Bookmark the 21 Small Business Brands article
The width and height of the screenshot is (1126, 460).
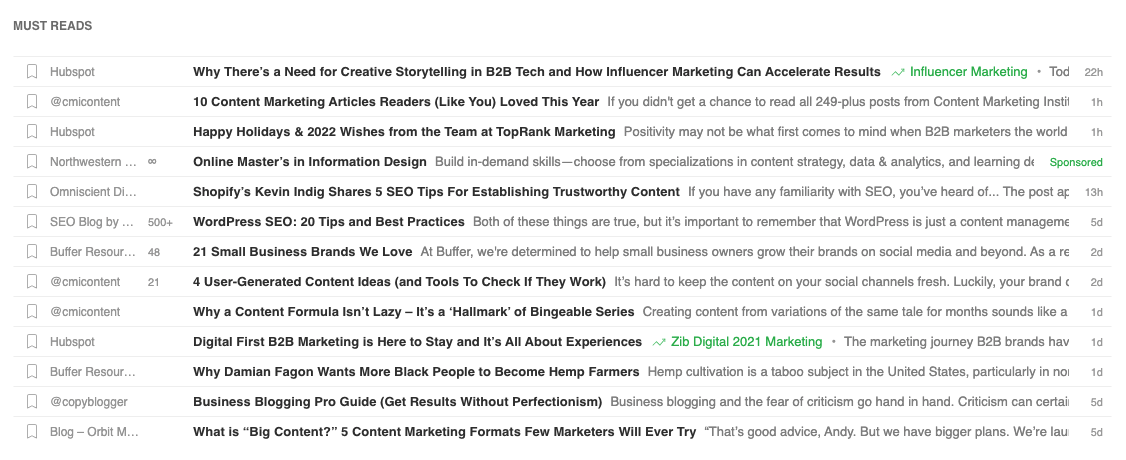(32, 252)
